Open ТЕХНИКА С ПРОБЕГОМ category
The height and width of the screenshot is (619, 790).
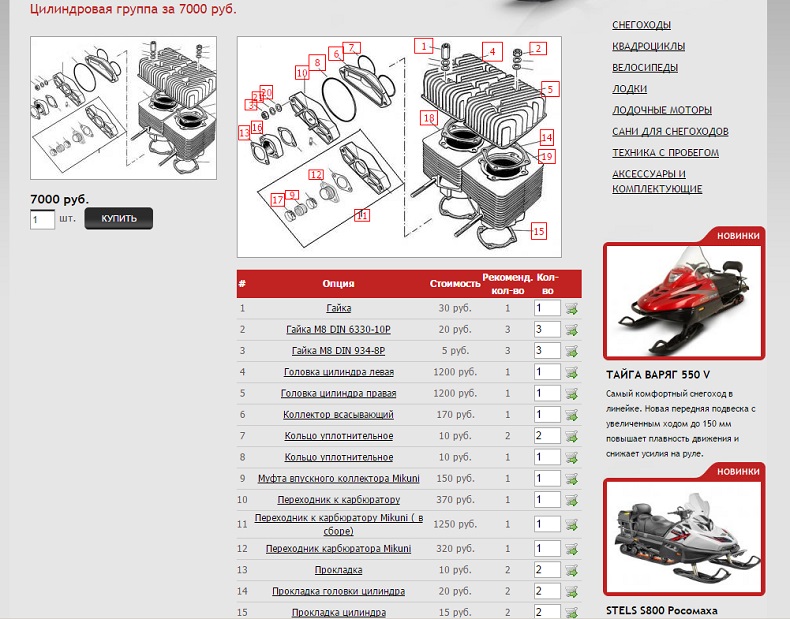click(x=666, y=153)
